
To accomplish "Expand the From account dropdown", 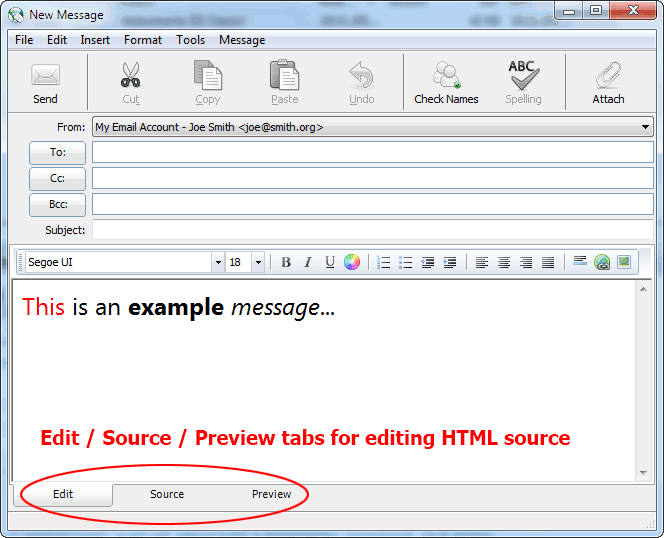I will [645, 127].
